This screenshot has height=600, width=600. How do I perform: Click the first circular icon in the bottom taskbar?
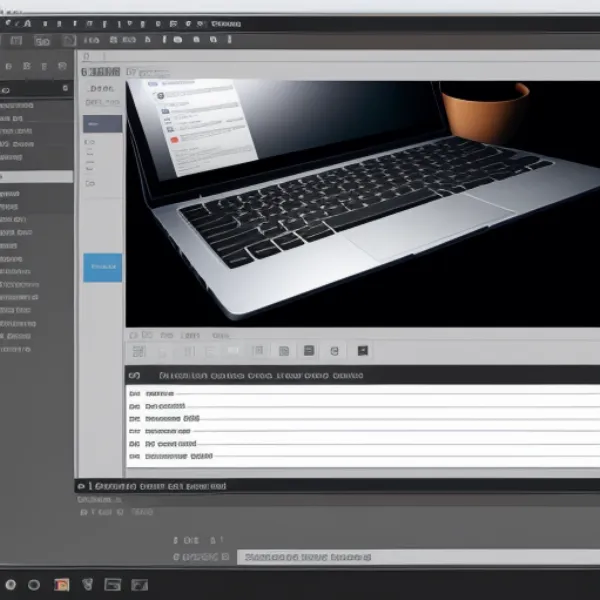pyautogui.click(x=11, y=584)
